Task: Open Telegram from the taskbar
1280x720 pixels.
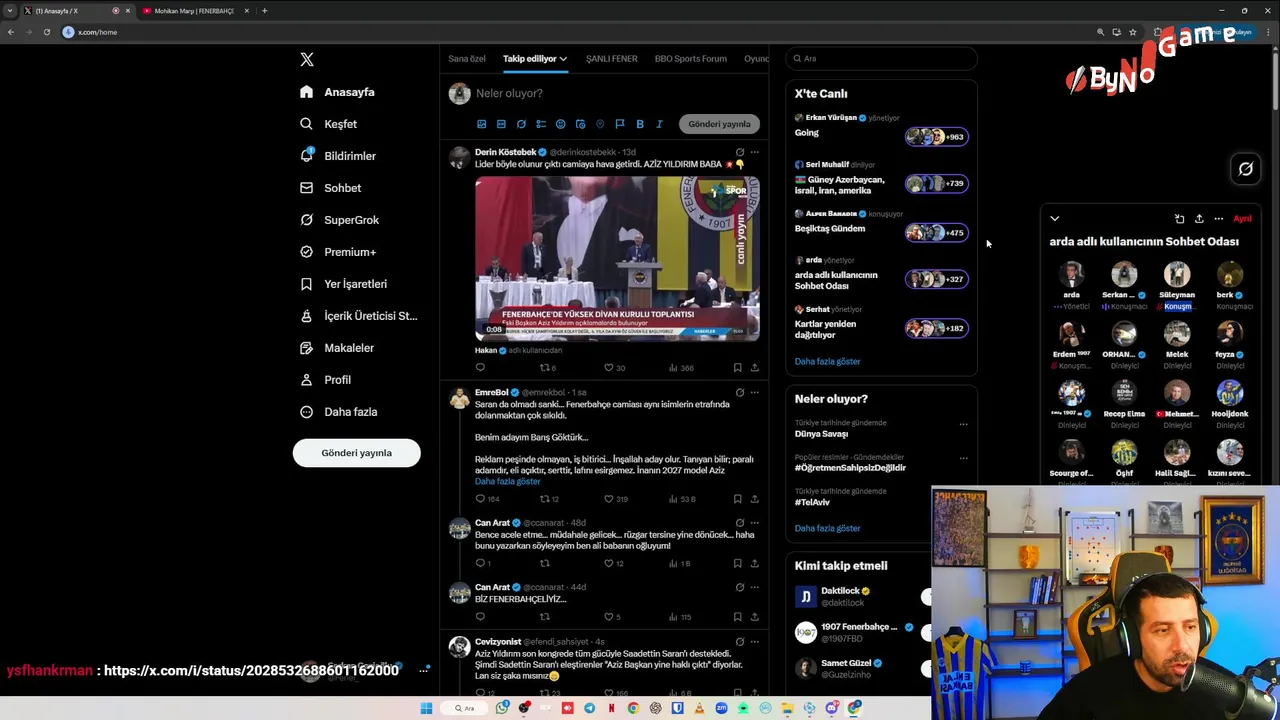Action: [589, 708]
